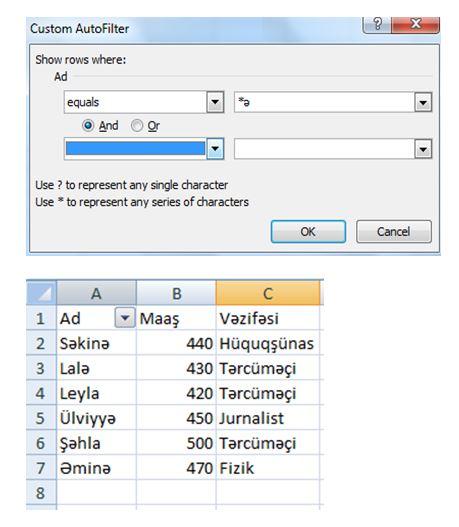Click the OK button
Image resolution: width=459 pixels, height=527 pixels.
pos(308,232)
